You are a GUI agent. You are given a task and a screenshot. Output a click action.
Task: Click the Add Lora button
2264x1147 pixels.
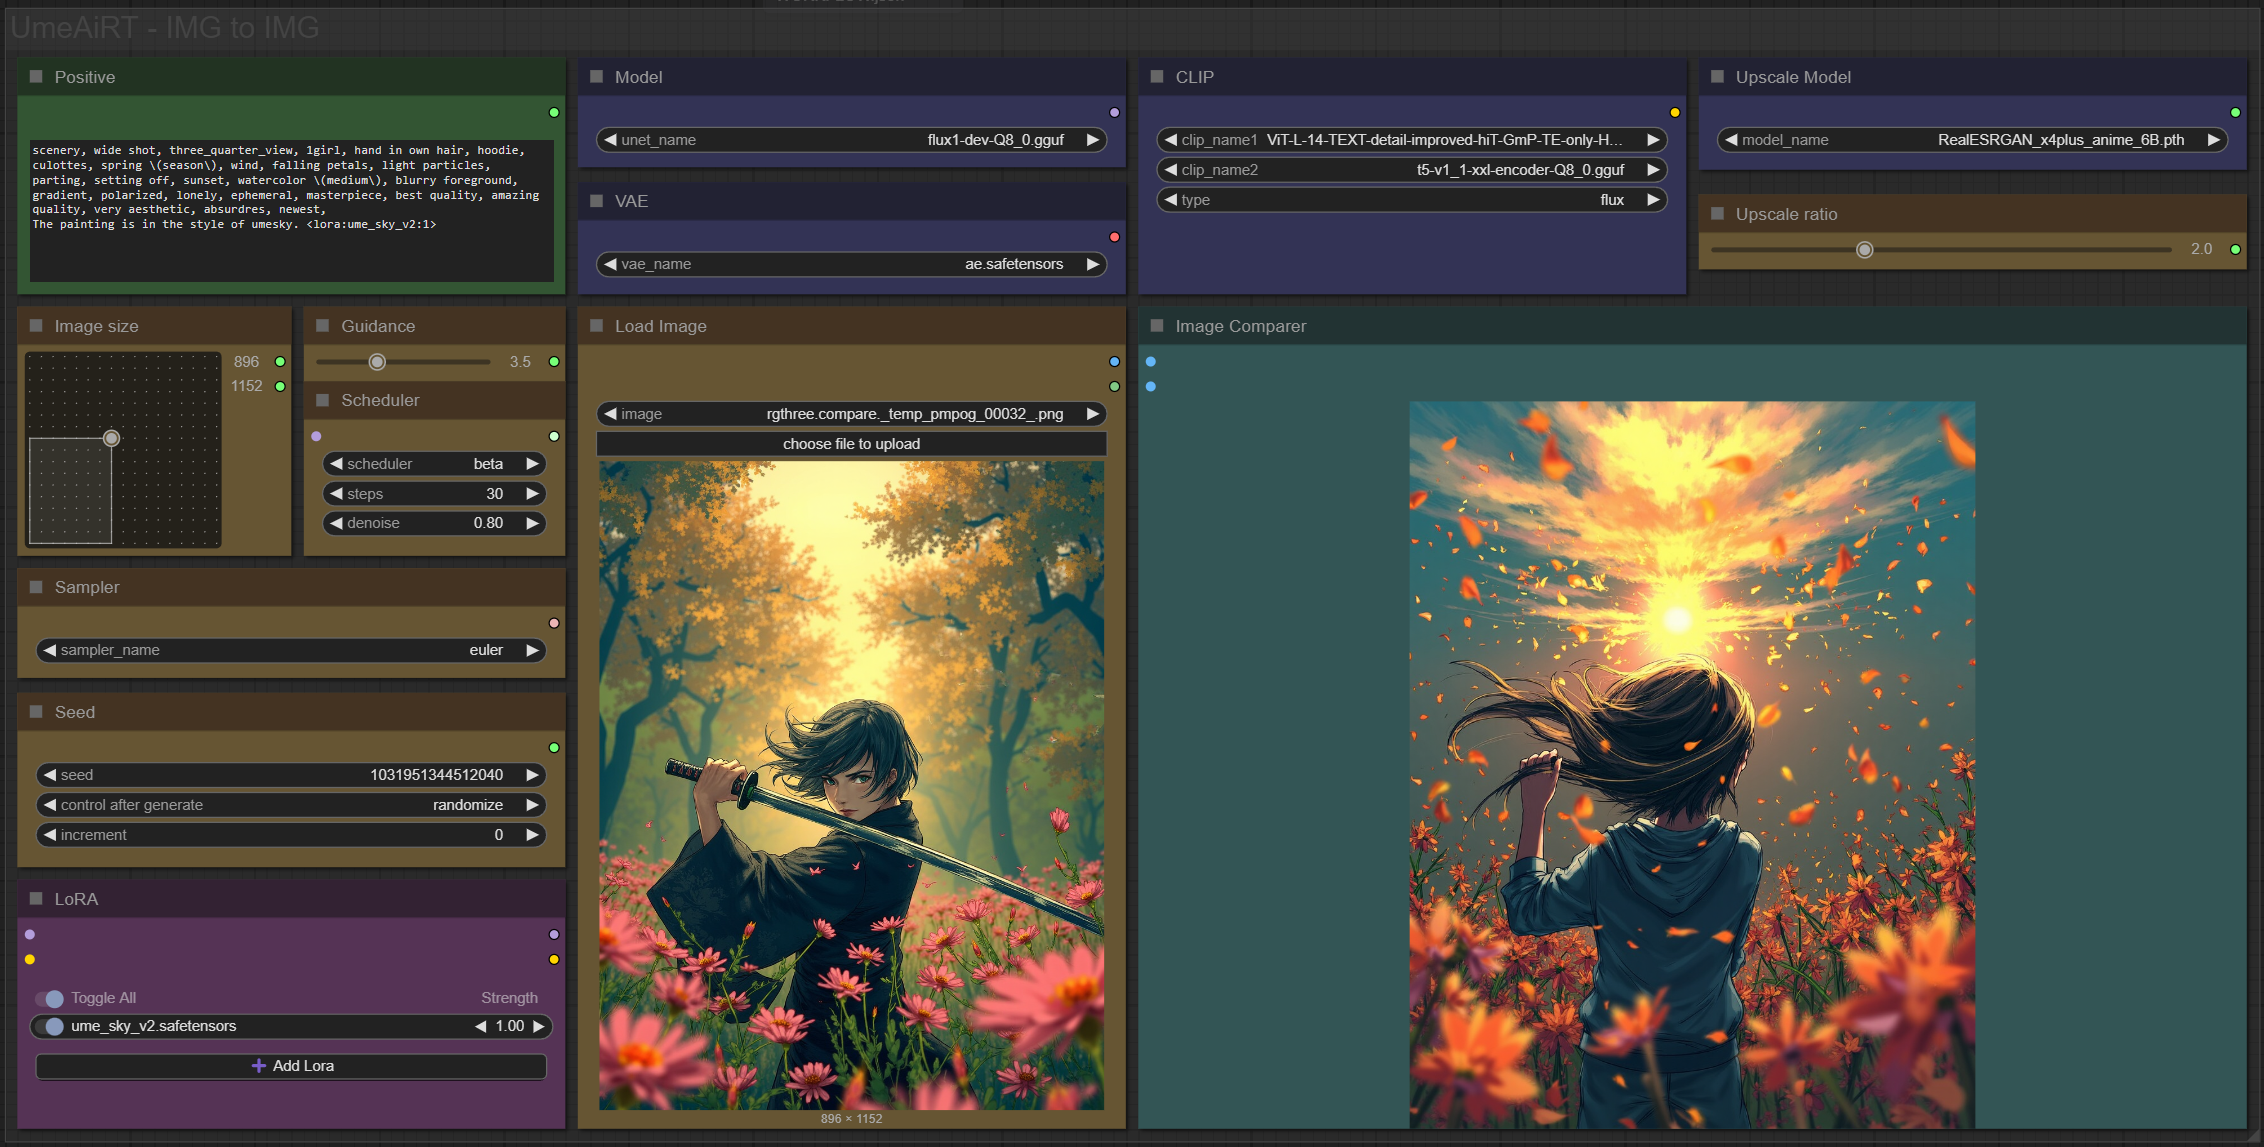(291, 1066)
